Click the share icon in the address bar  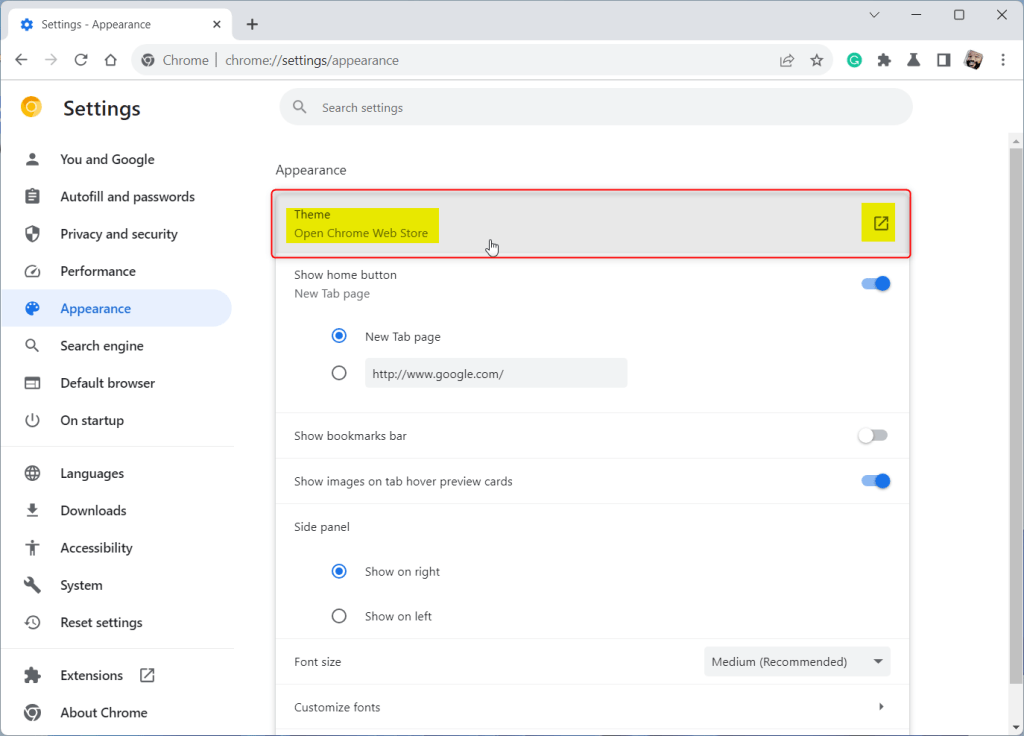pyautogui.click(x=787, y=60)
